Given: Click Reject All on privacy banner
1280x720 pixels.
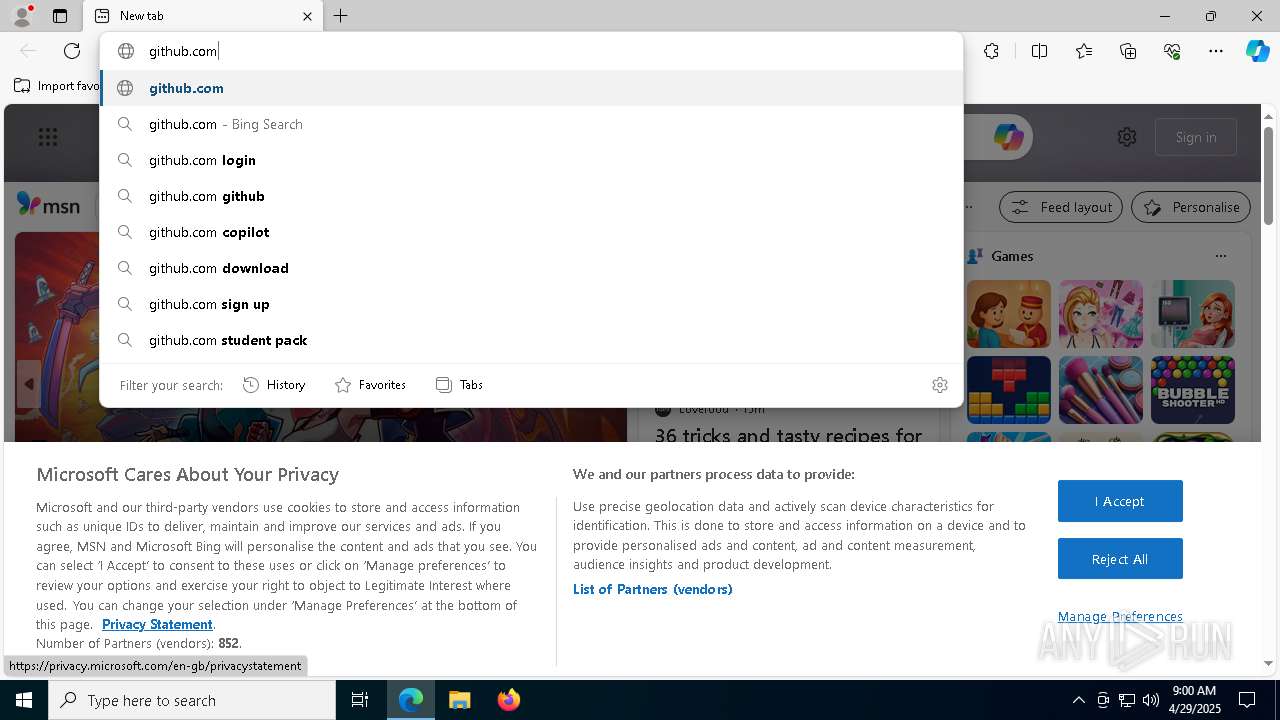Looking at the screenshot, I should click(x=1120, y=559).
